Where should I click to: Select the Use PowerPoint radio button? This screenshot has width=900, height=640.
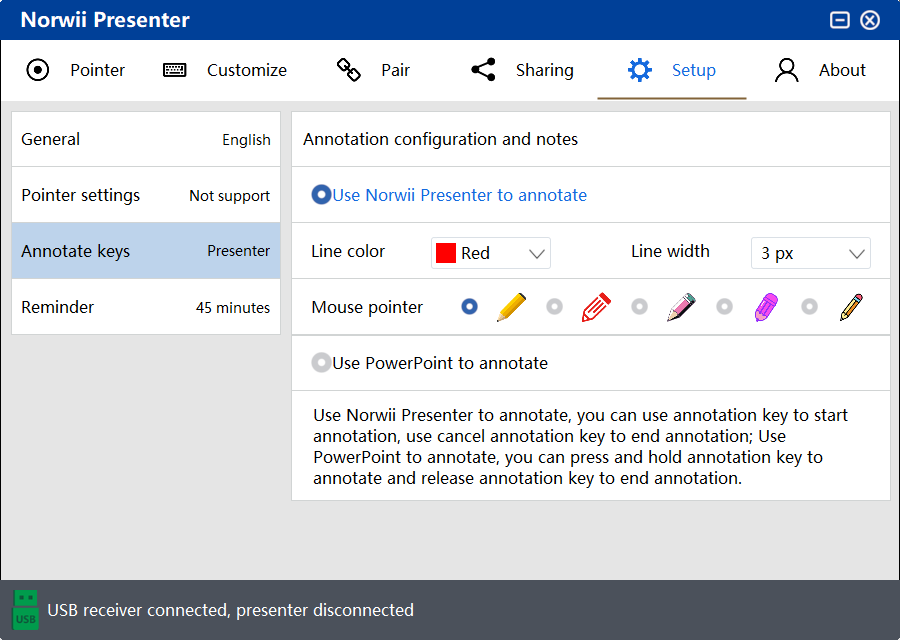321,363
